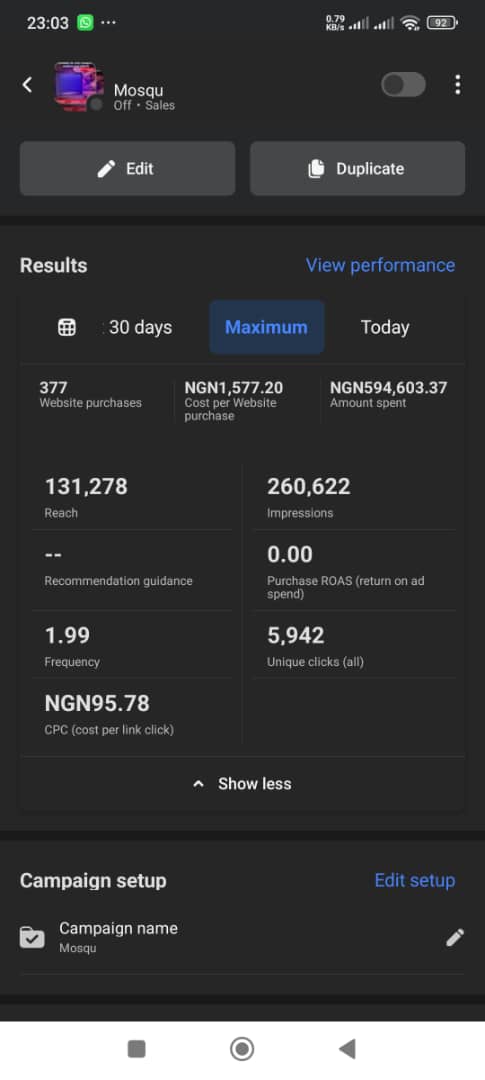Image resolution: width=485 pixels, height=1080 pixels.
Task: Open the three-dot overflow menu
Action: coord(457,85)
